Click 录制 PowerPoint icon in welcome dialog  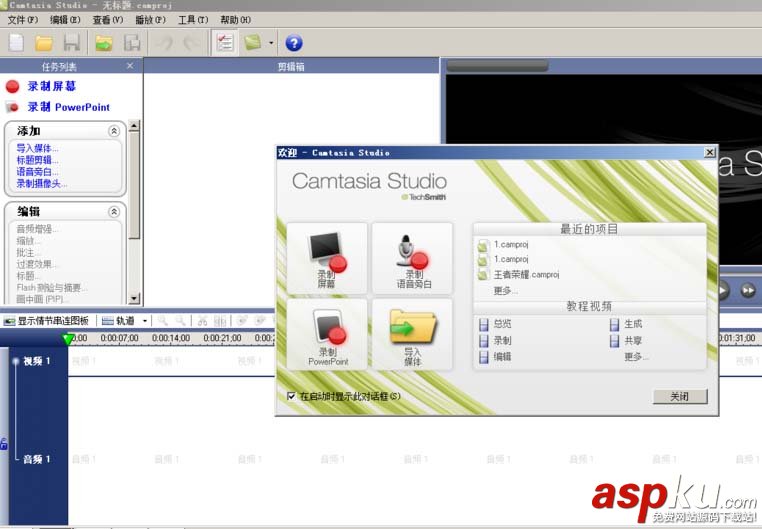[327, 335]
